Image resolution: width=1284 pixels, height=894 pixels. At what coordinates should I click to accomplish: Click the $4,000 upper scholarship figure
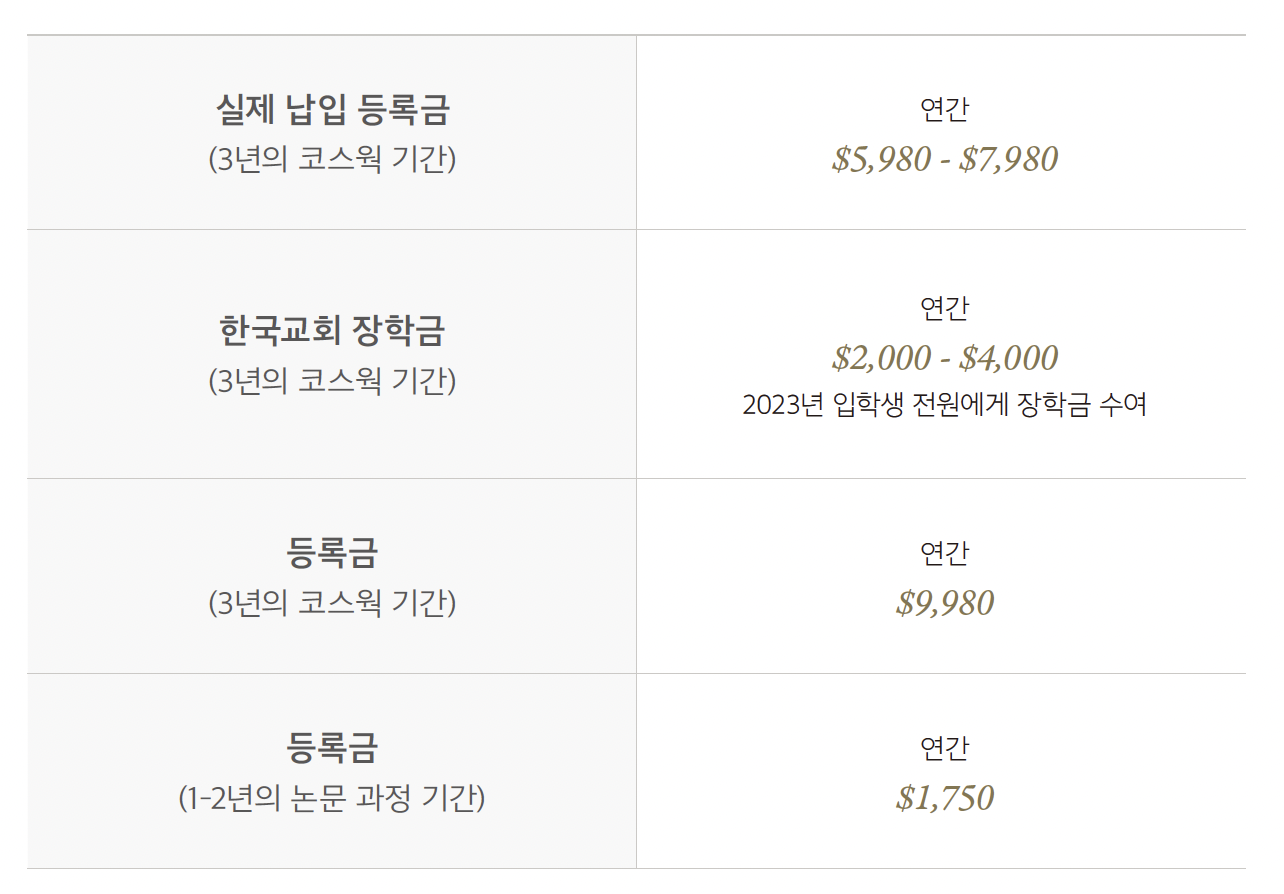(1008, 358)
